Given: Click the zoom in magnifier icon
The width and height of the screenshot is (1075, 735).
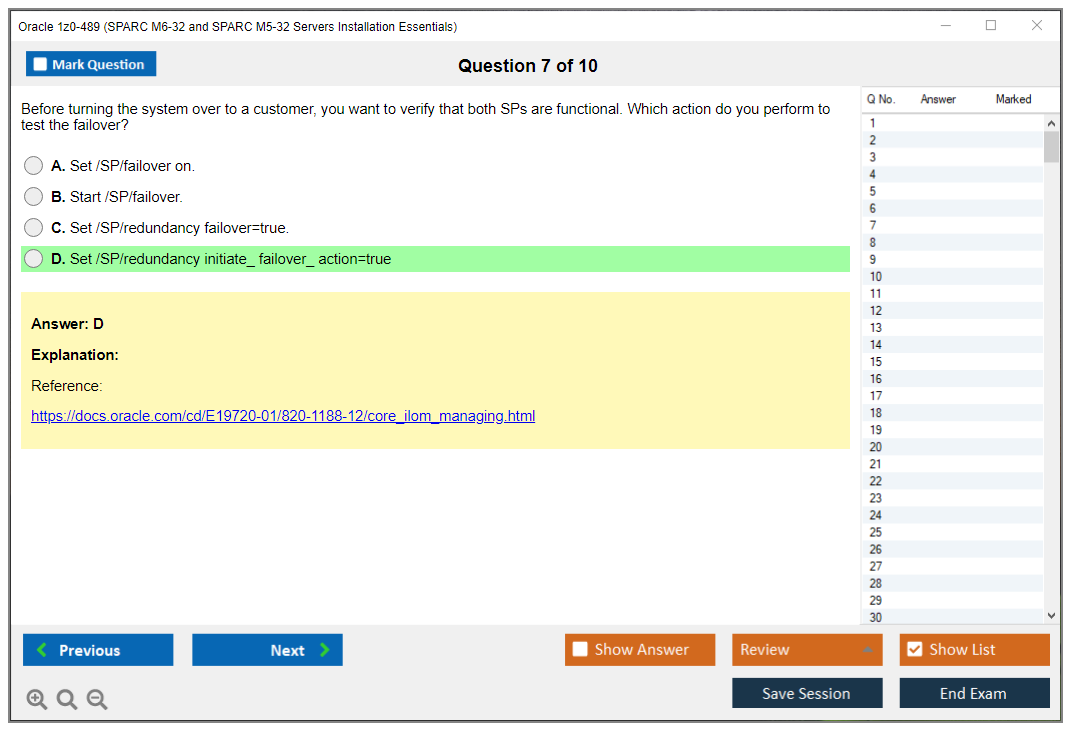Looking at the screenshot, I should tap(37, 700).
